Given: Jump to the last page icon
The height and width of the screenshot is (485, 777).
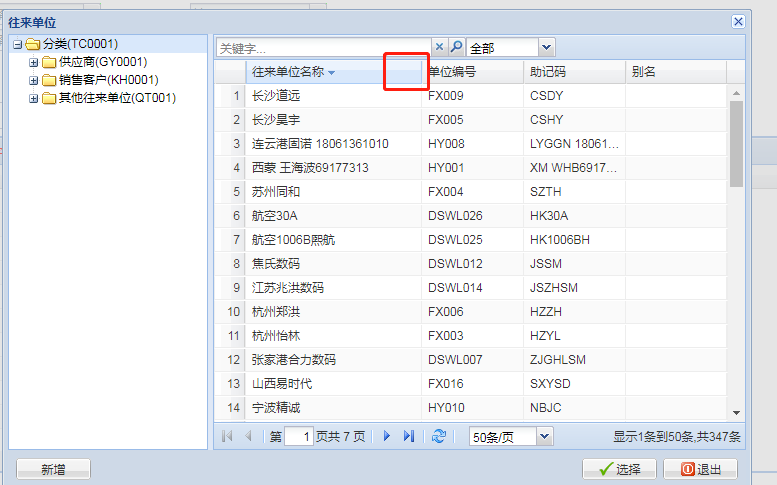Looking at the screenshot, I should [408, 436].
